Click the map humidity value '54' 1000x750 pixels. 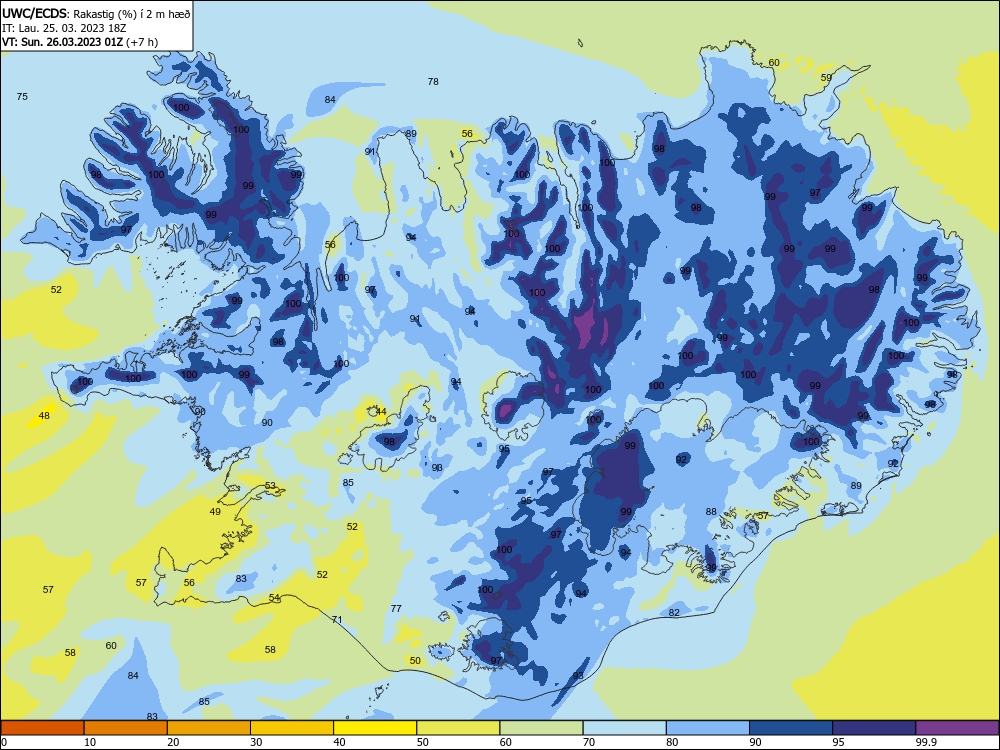click(274, 597)
